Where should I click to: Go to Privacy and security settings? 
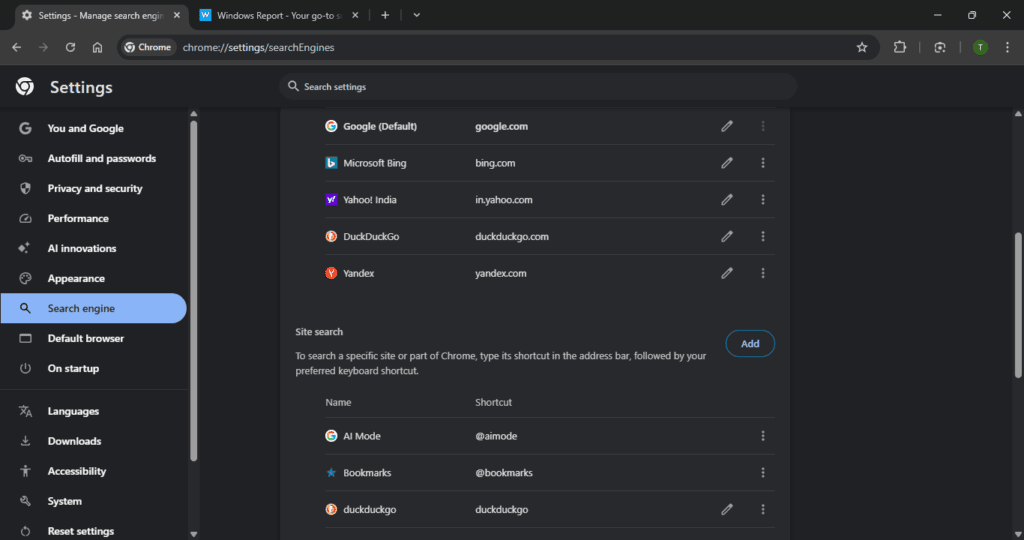[93, 188]
